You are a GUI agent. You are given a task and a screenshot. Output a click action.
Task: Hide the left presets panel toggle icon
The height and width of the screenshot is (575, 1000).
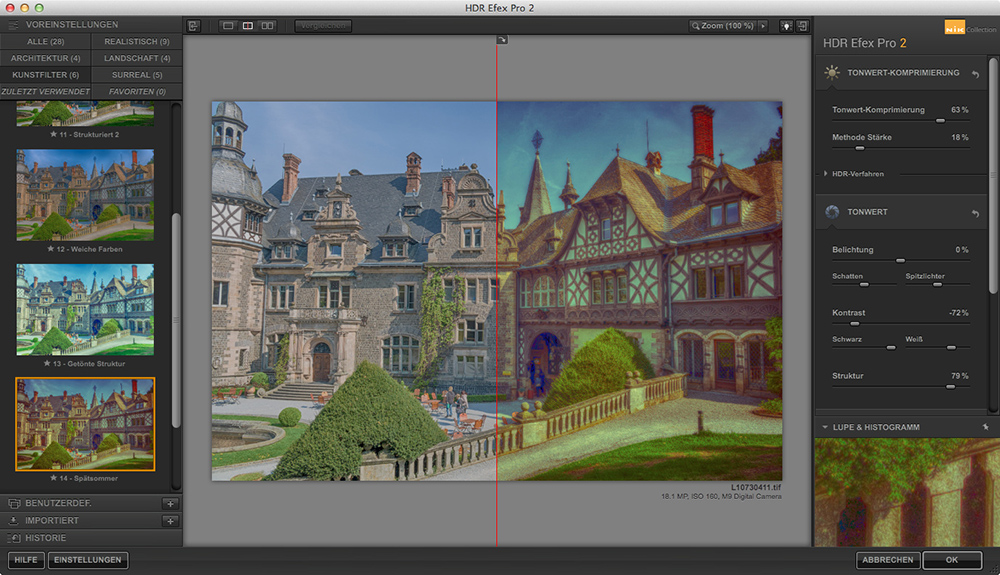pyautogui.click(x=193, y=25)
